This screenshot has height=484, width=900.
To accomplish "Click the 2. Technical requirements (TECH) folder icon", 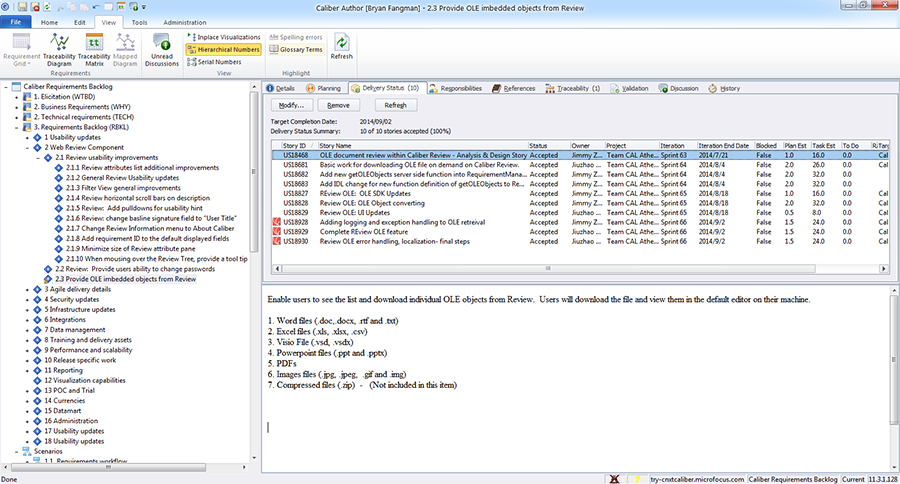I will (27, 117).
